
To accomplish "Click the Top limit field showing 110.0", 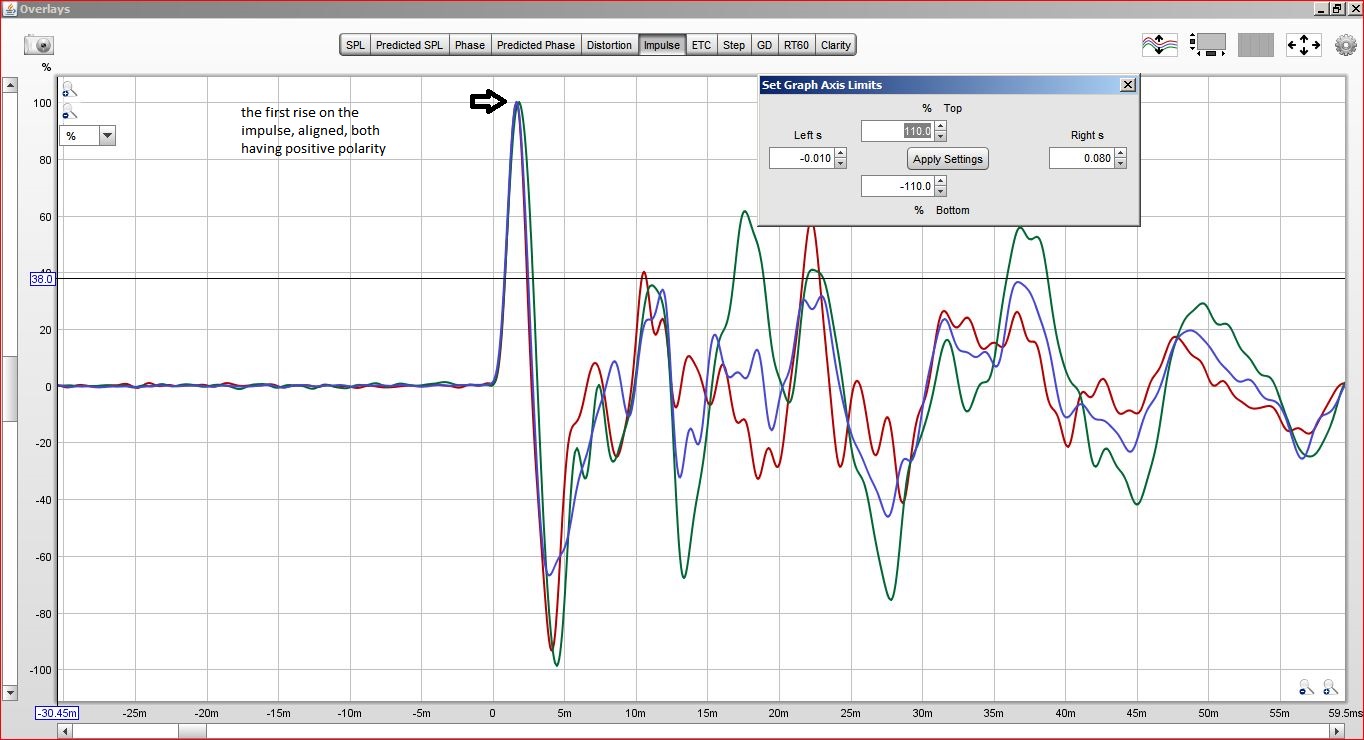I will click(x=897, y=131).
